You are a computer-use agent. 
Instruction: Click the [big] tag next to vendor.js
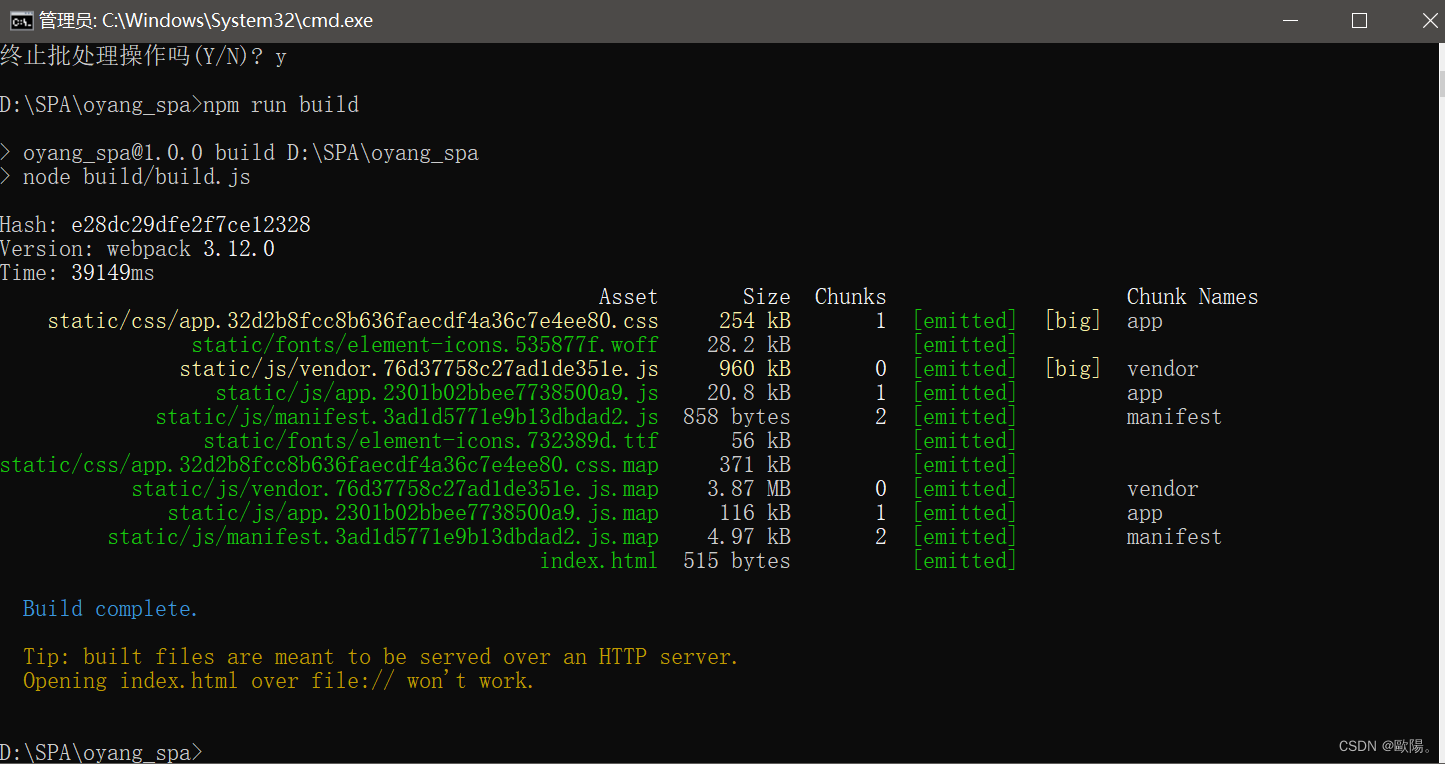point(1072,368)
